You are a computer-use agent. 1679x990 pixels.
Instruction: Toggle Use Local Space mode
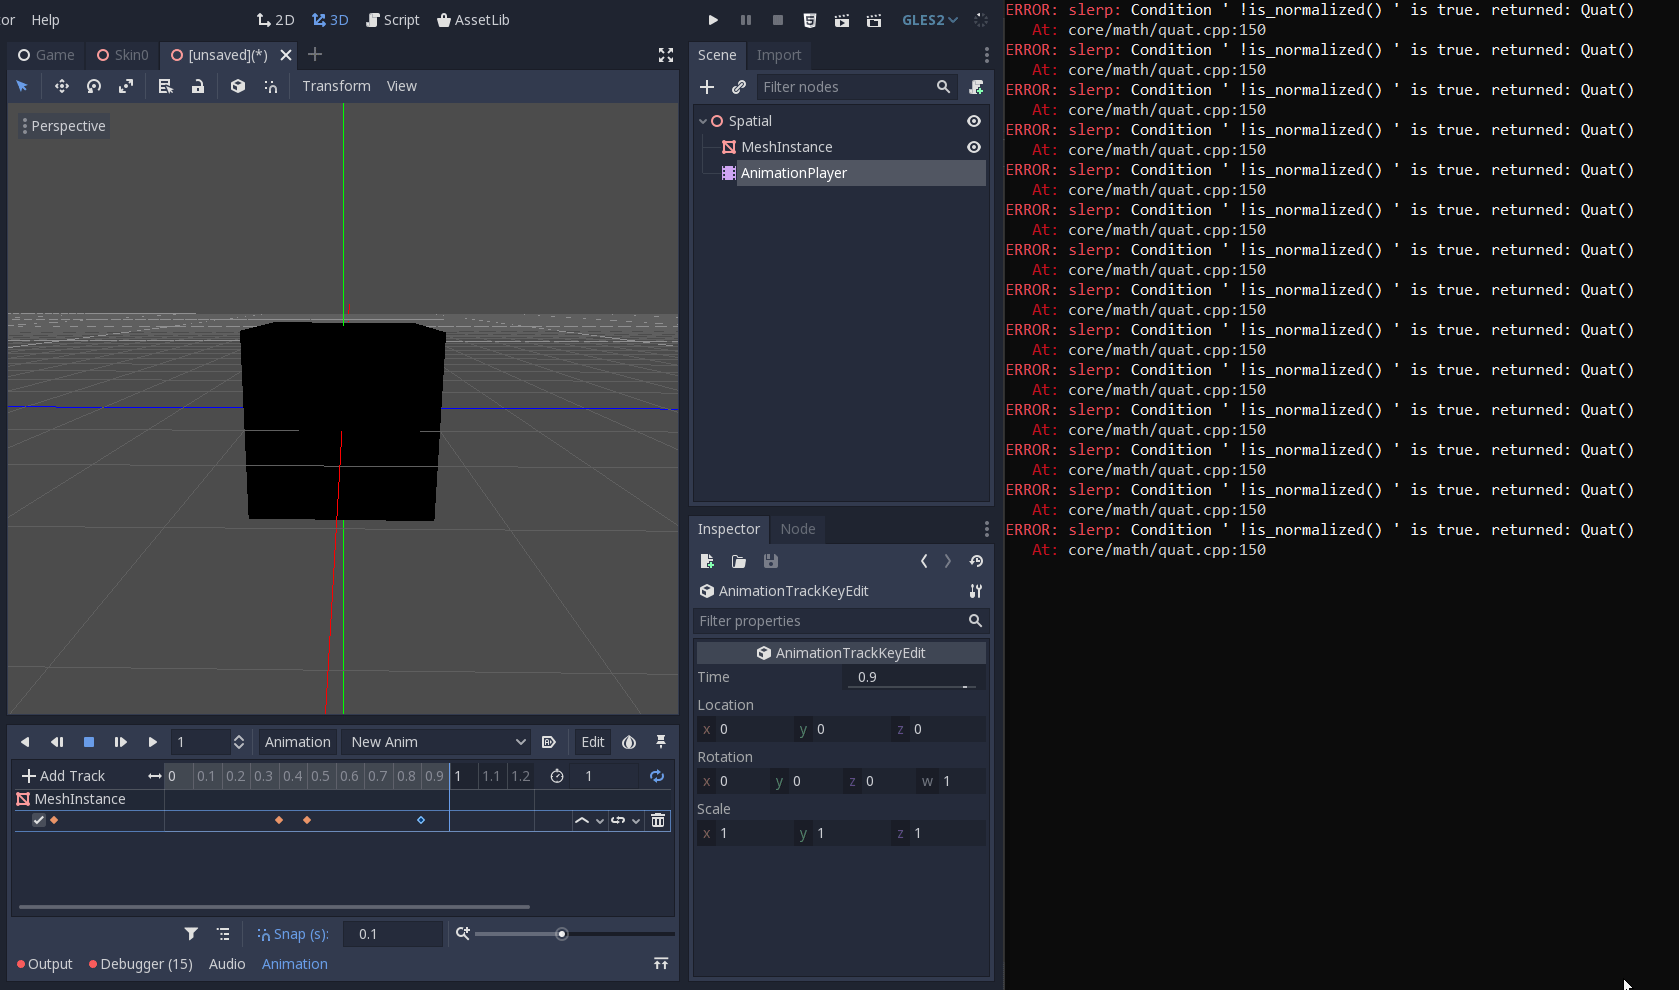[x=237, y=86]
